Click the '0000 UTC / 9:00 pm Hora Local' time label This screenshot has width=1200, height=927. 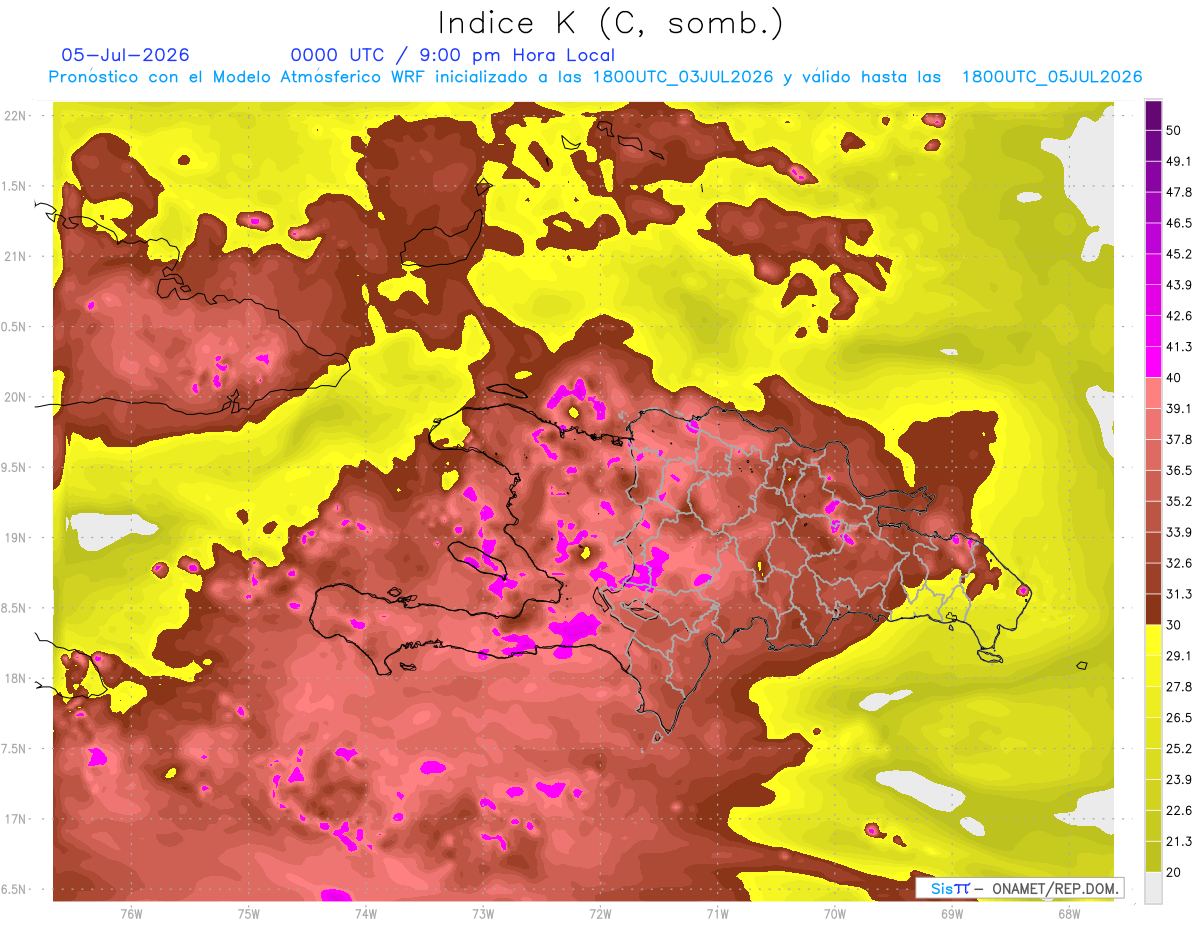point(452,55)
